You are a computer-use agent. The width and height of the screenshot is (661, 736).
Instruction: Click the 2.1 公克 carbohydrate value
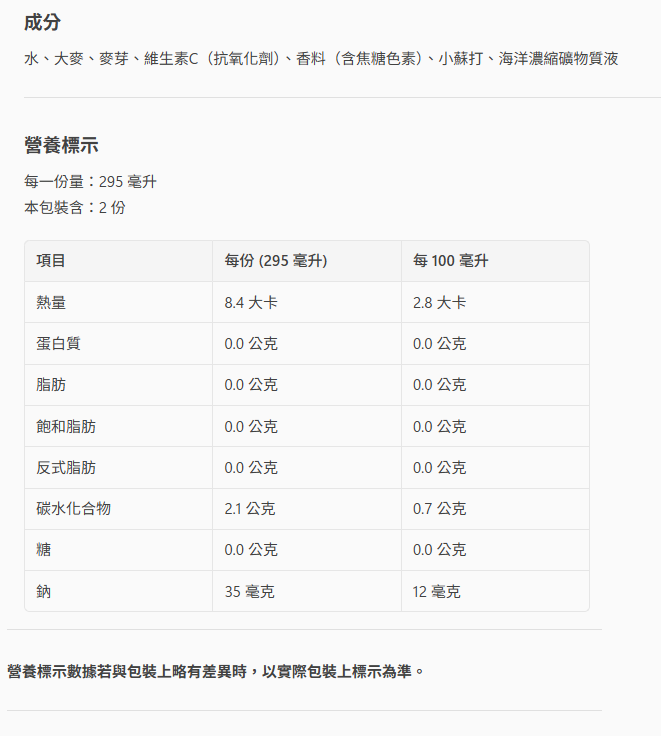(x=250, y=508)
